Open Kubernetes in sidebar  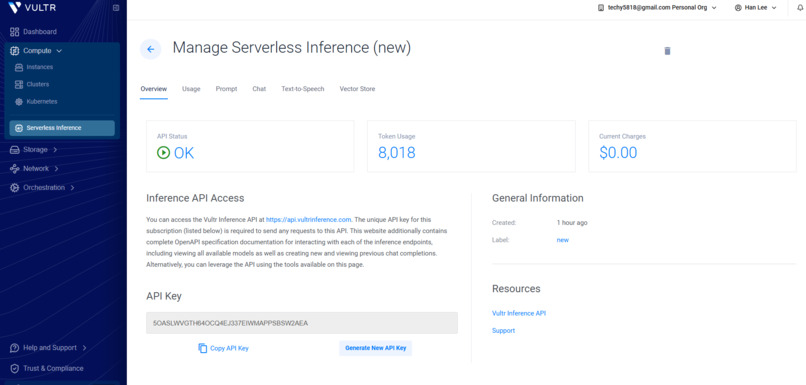[x=42, y=102]
